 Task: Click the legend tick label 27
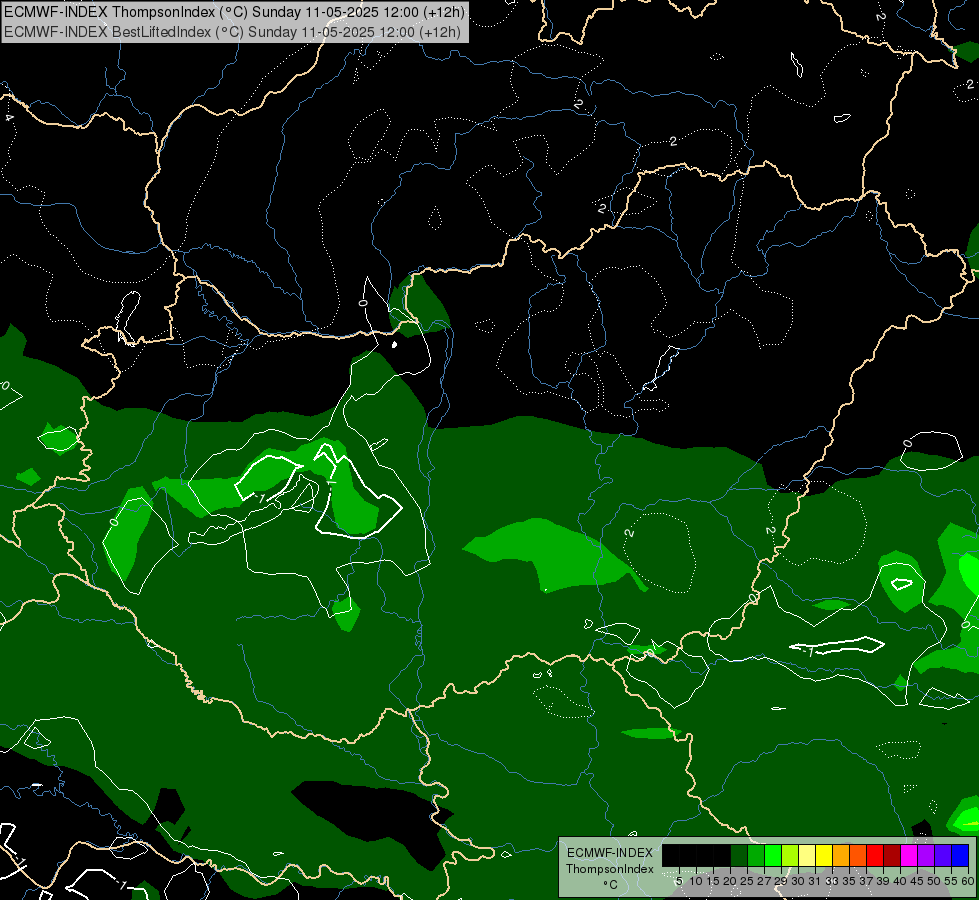[x=764, y=881]
